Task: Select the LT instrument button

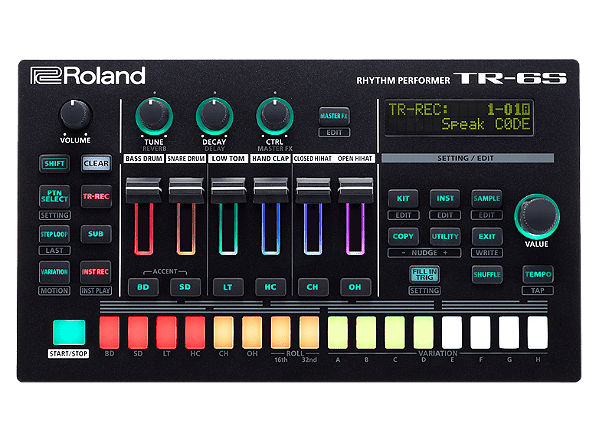Action: point(228,287)
